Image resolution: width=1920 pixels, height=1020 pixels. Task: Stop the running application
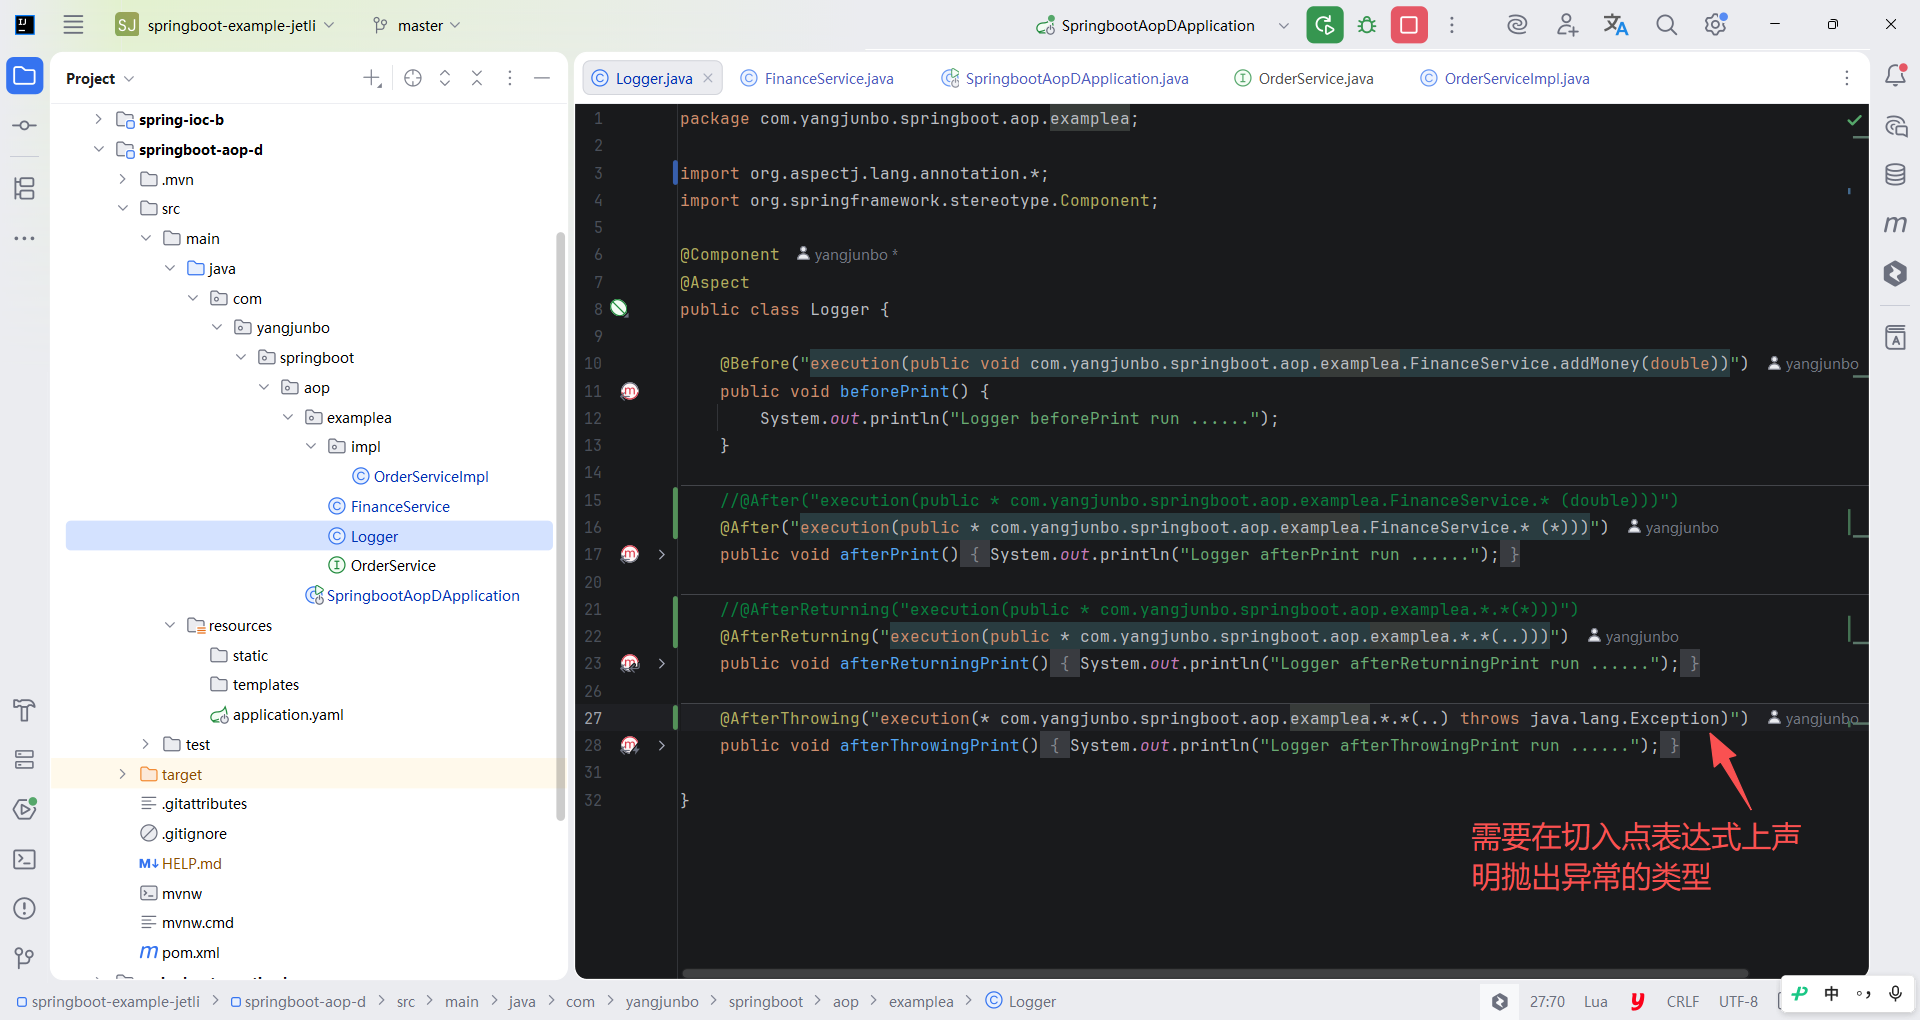[x=1409, y=25]
